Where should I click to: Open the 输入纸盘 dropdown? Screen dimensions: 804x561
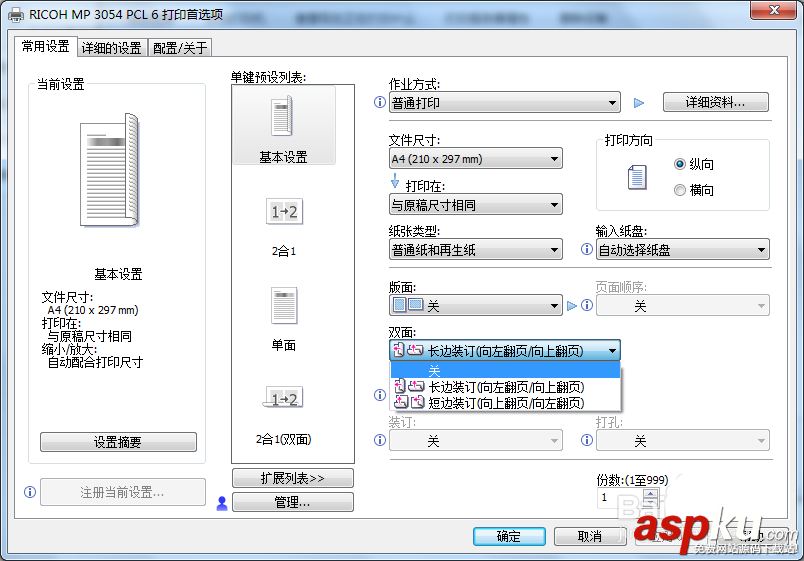pyautogui.click(x=682, y=249)
